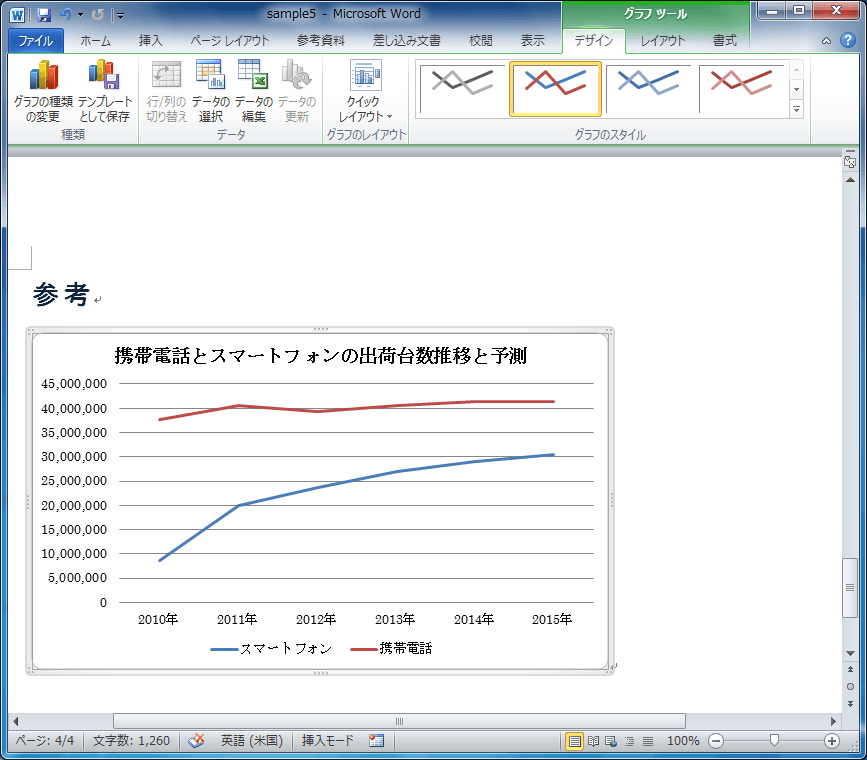The height and width of the screenshot is (760, 867).
Task: Click language 英語 (米国) in status bar
Action: tap(252, 741)
